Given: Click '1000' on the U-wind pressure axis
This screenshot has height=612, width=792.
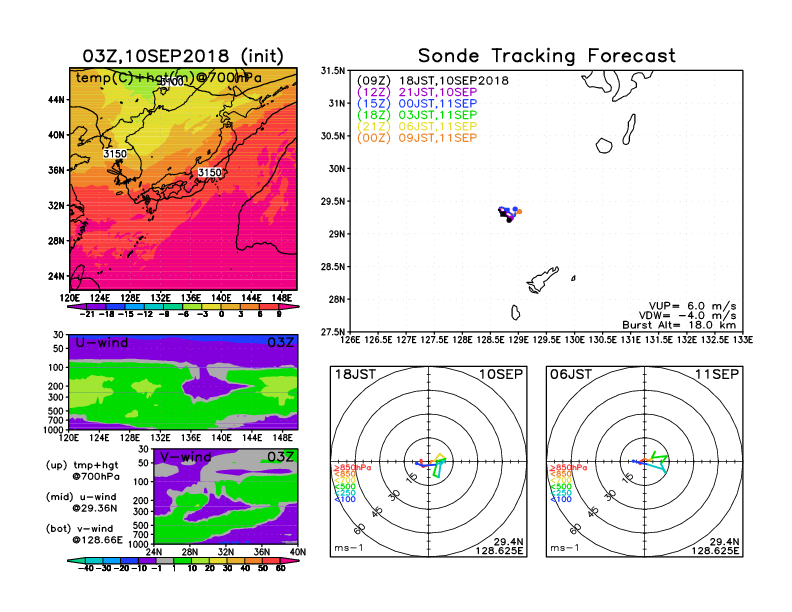Looking at the screenshot, I should pyautogui.click(x=54, y=430).
